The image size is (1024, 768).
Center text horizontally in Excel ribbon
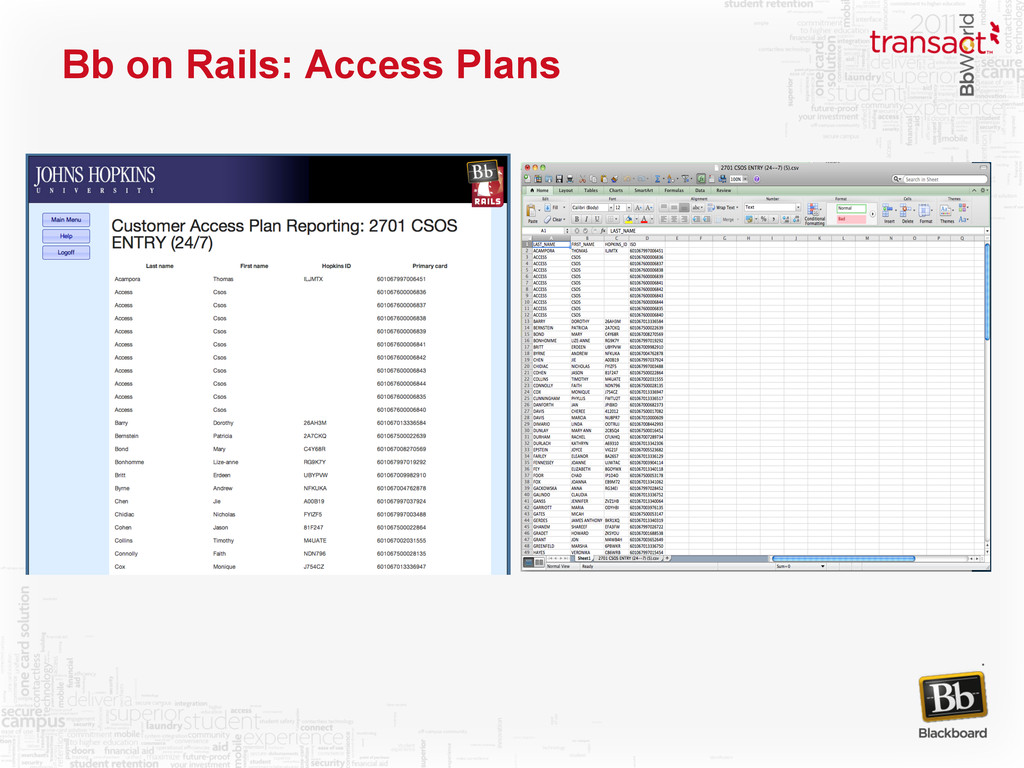click(x=673, y=219)
